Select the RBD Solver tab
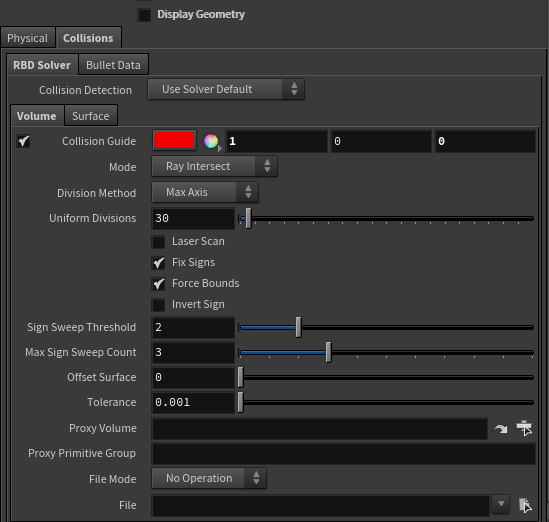 42,65
